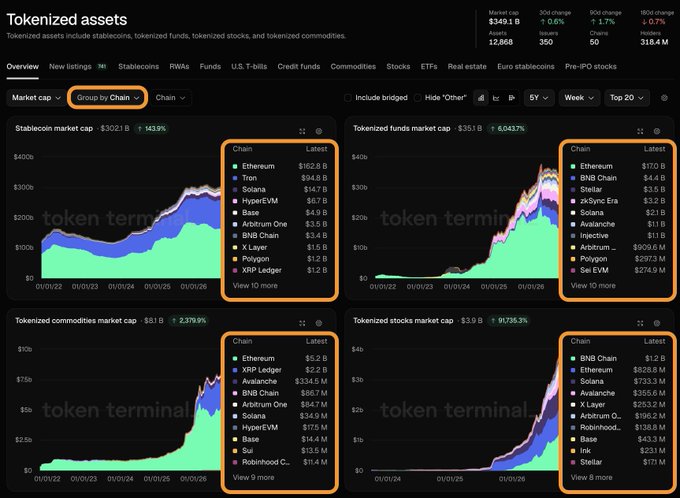Open dashboard settings gear beside Top 20

[x=664, y=98]
